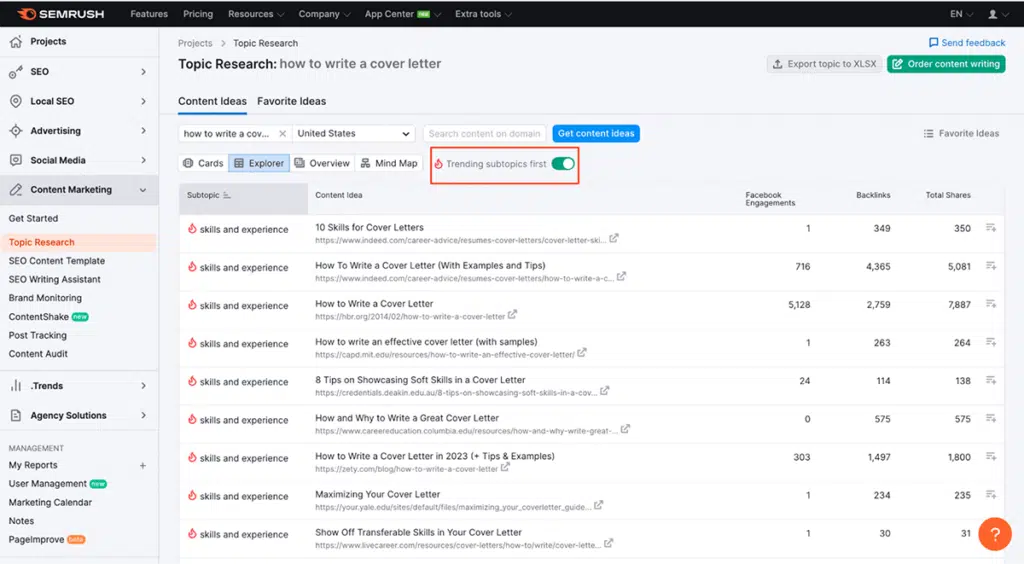Open external link for Deakin 8 Tips article
Viewport: 1024px width, 564px height.
tap(605, 391)
